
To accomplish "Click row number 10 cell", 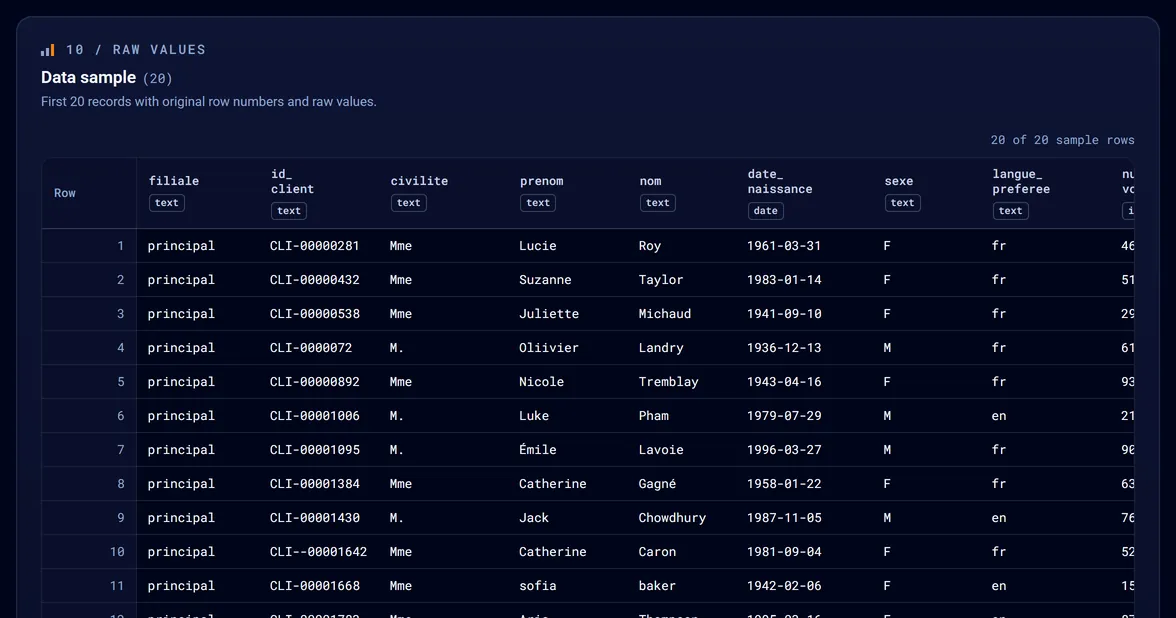I will [x=117, y=551].
